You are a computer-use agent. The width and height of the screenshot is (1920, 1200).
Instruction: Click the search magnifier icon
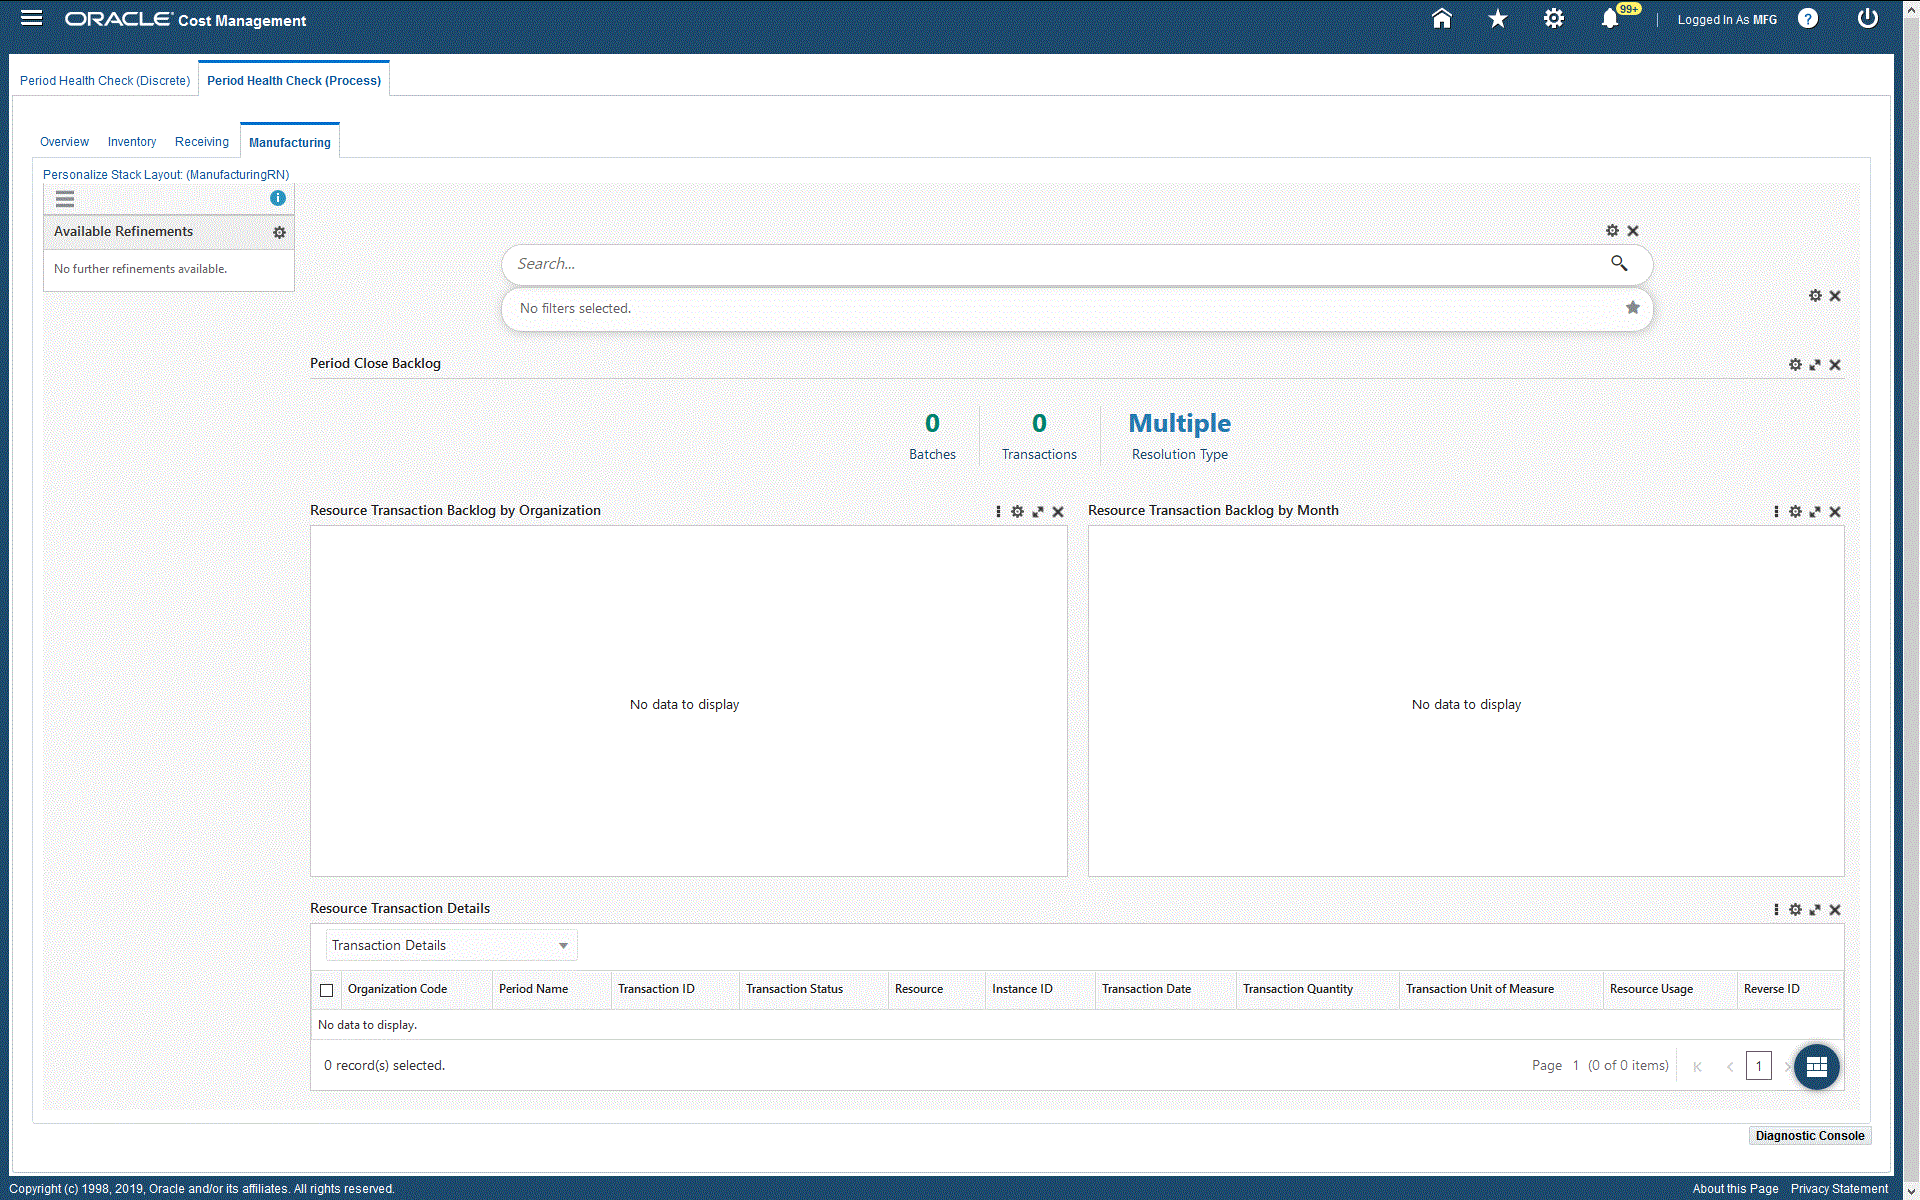pyautogui.click(x=1619, y=263)
